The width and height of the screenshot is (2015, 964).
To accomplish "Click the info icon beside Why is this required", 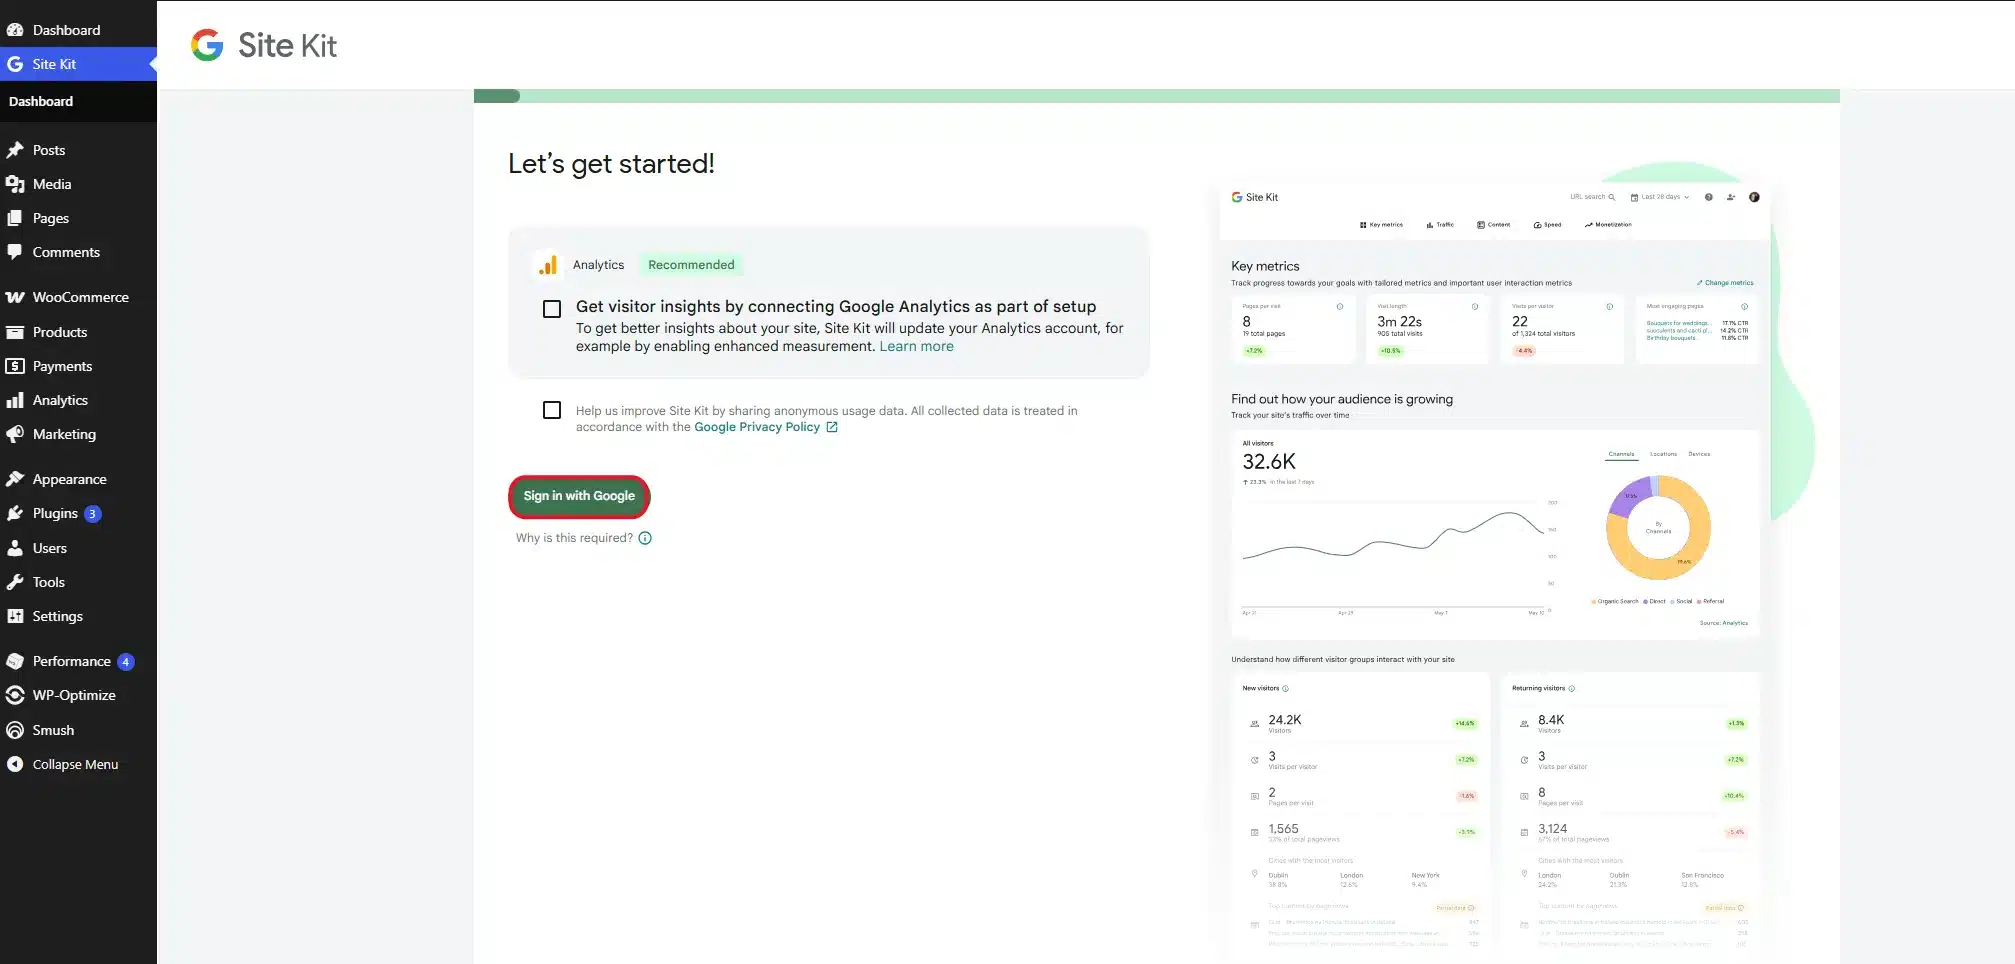I will coord(645,538).
